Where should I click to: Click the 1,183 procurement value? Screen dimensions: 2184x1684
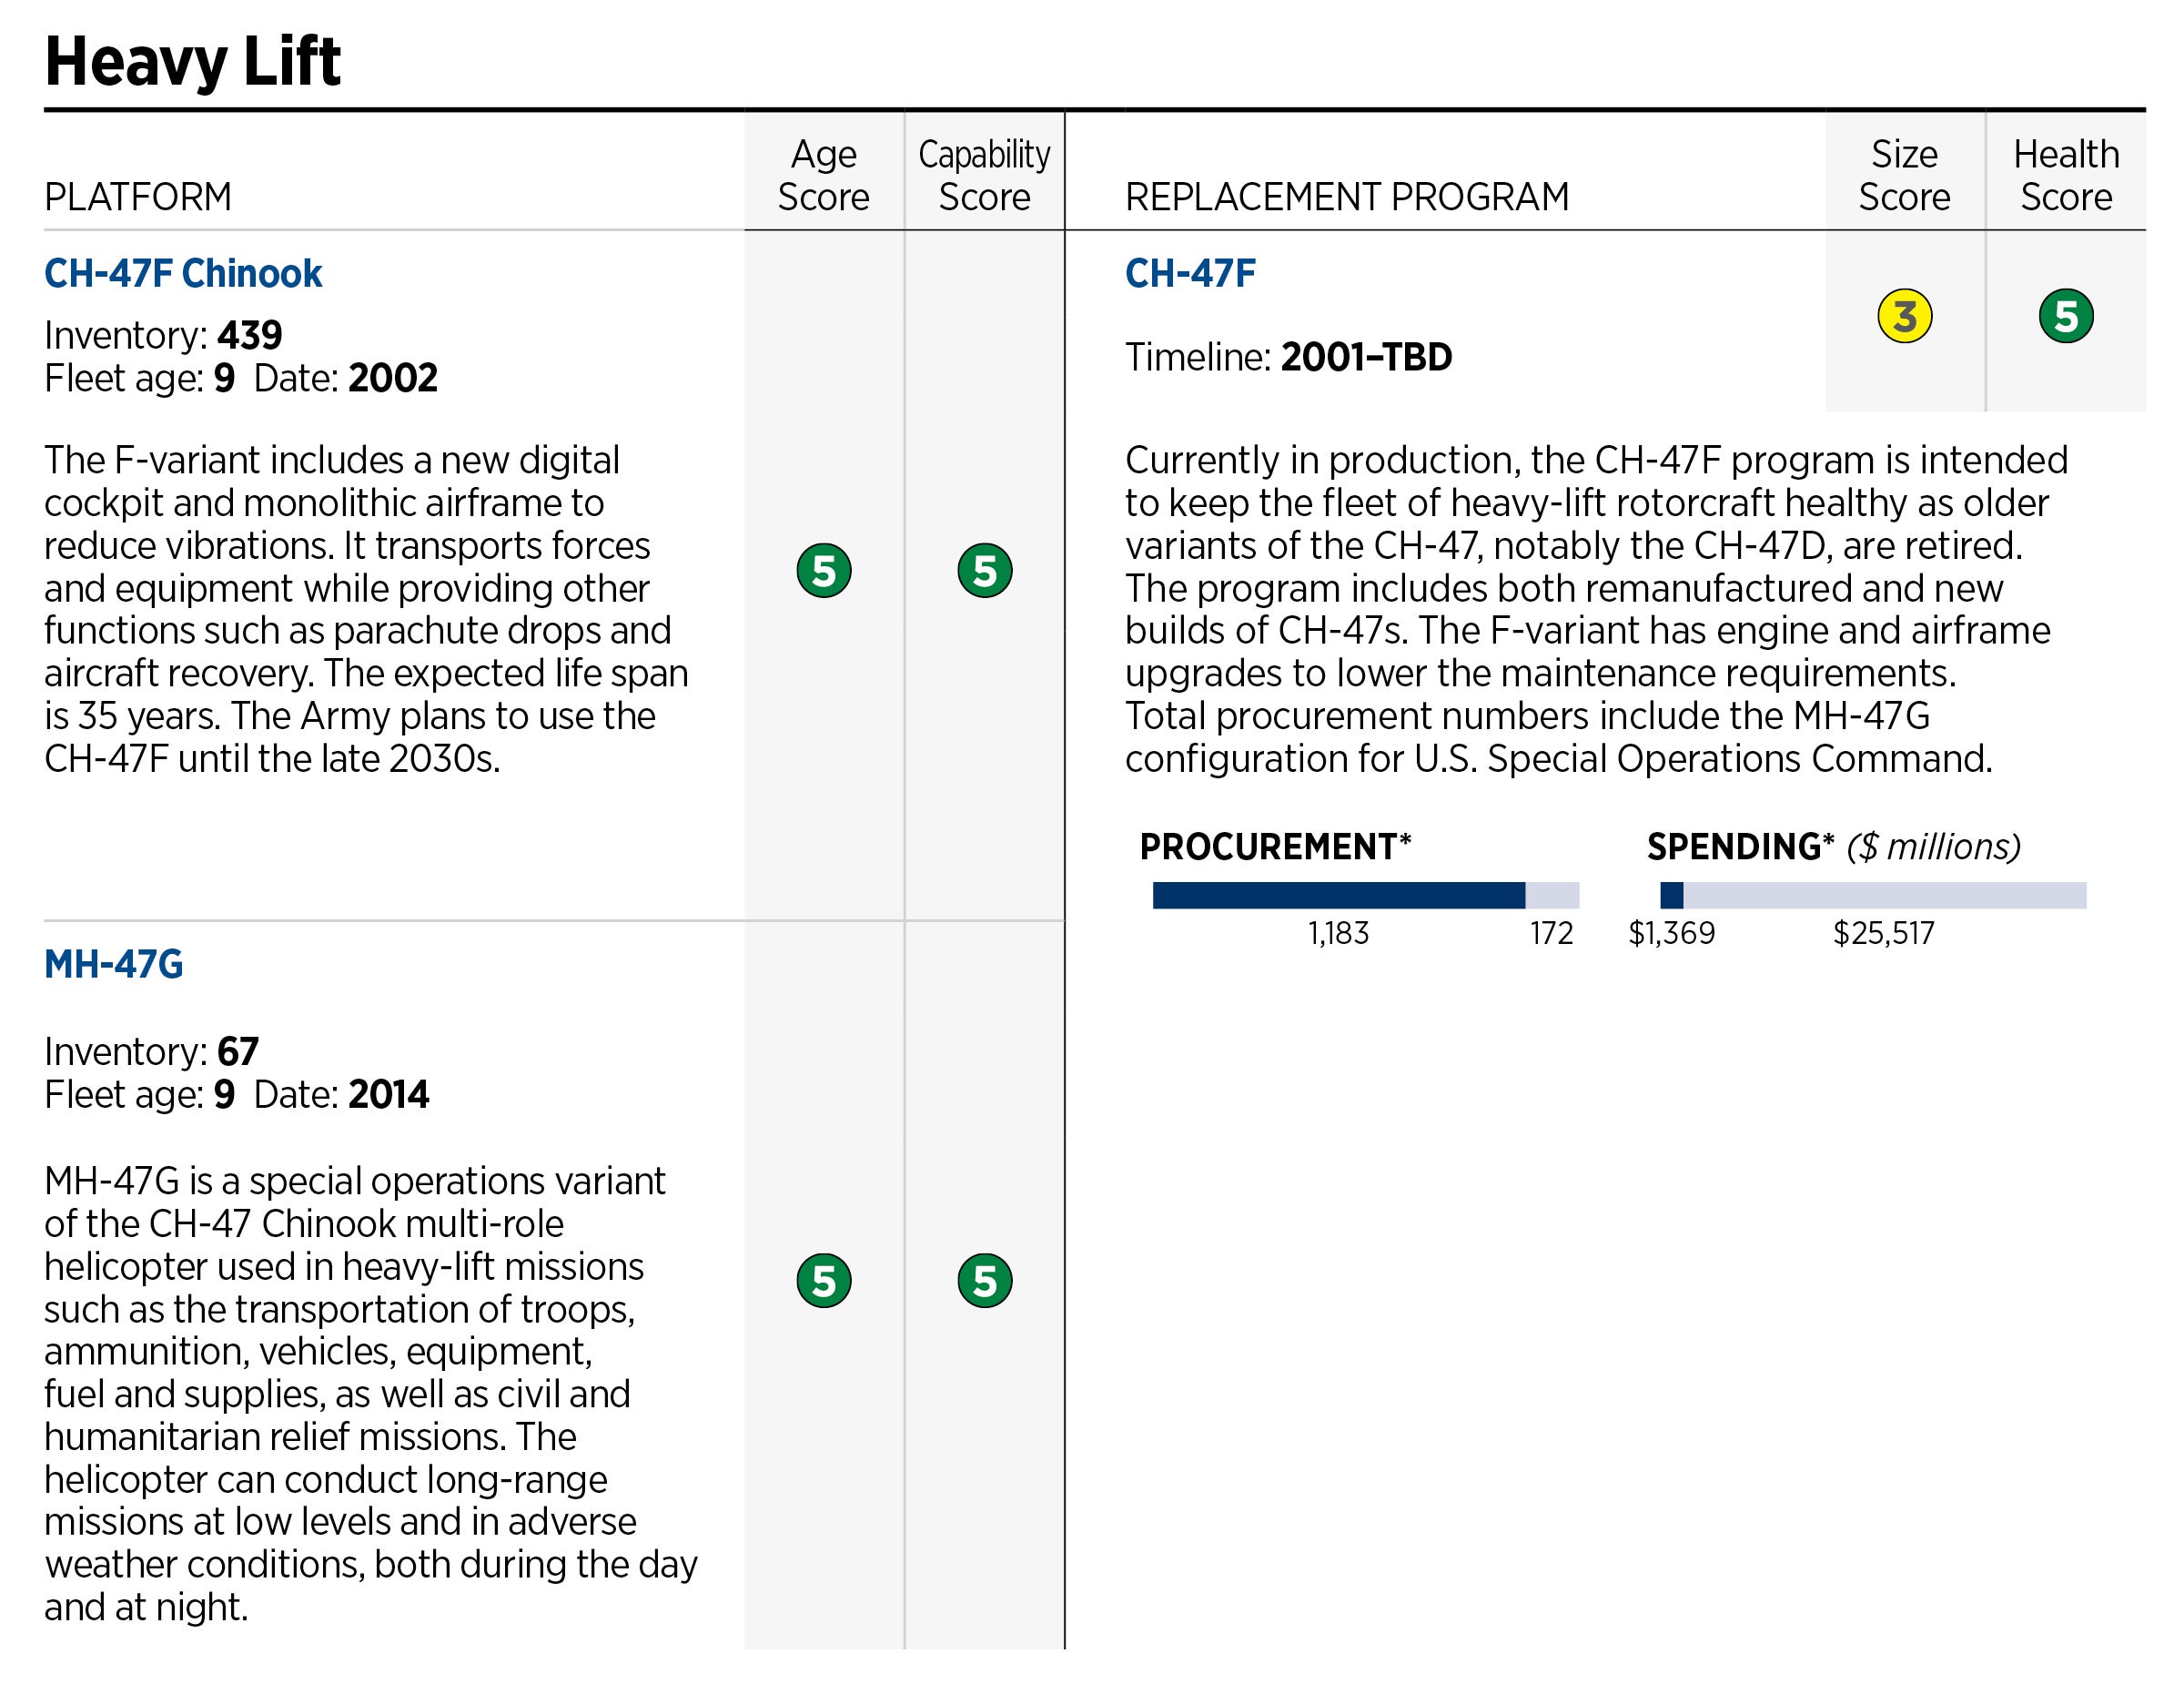1338,933
